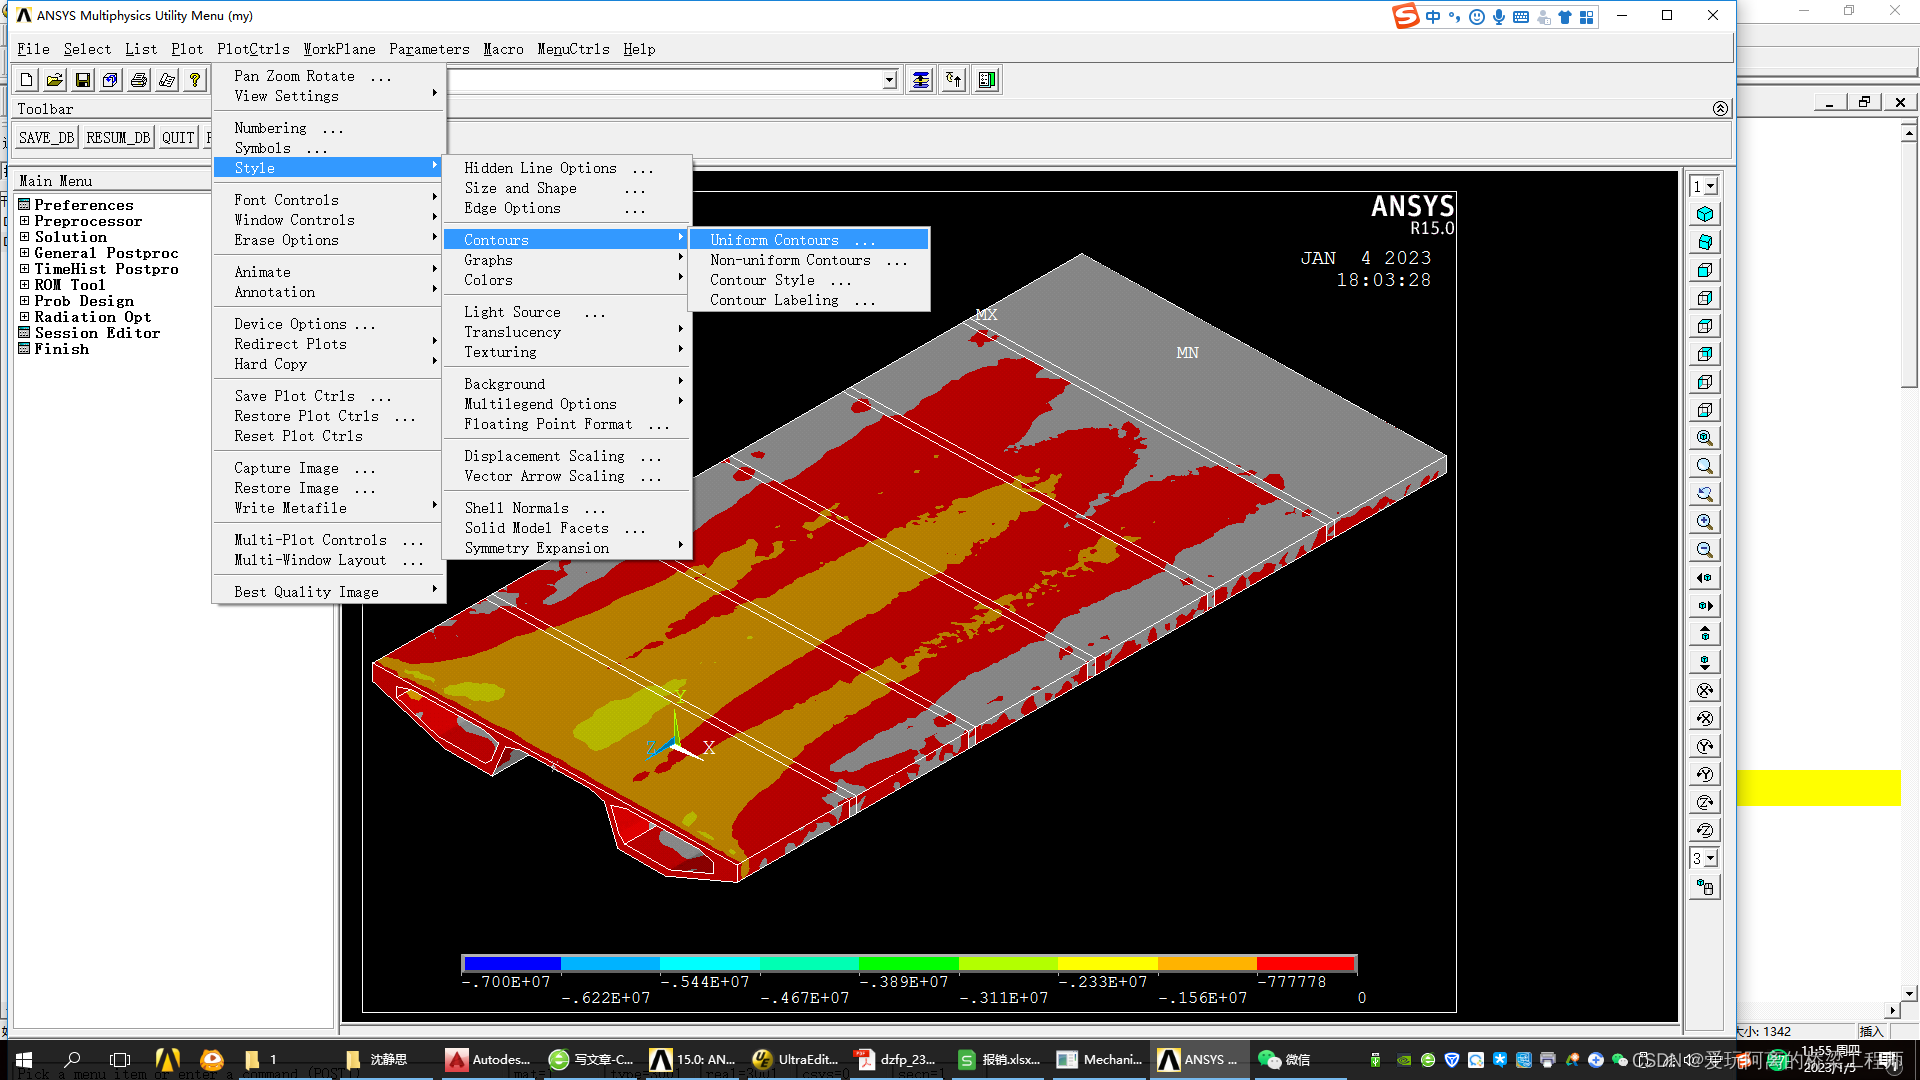Click the QUIT toolbar button

coord(178,138)
